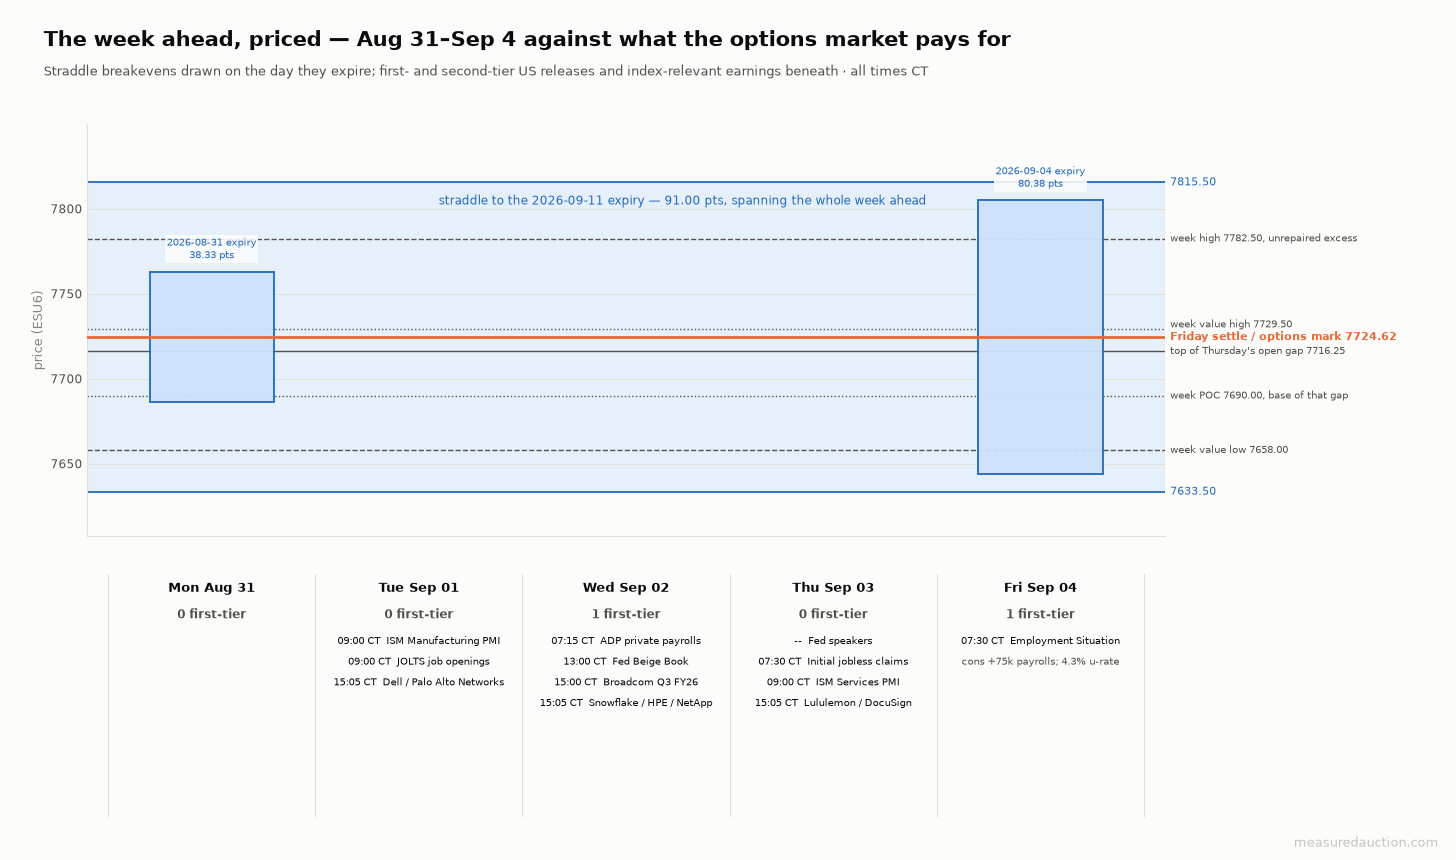Select the Friday settle 7724.62 label
The height and width of the screenshot is (860, 1456).
coord(1283,337)
